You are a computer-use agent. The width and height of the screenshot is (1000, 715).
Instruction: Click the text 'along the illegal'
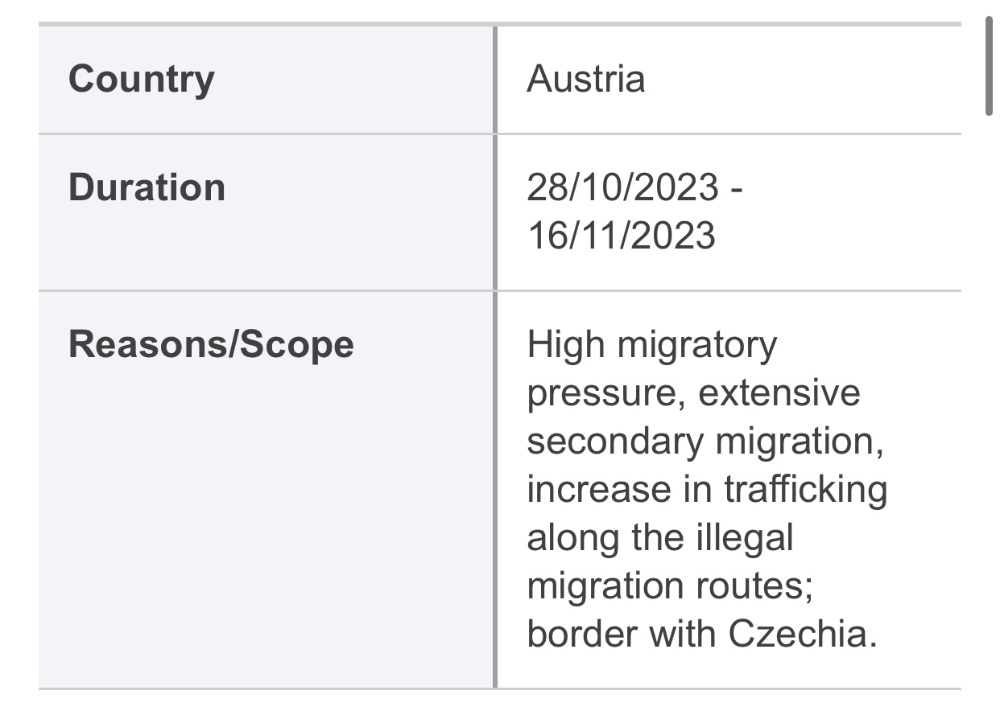tap(660, 538)
